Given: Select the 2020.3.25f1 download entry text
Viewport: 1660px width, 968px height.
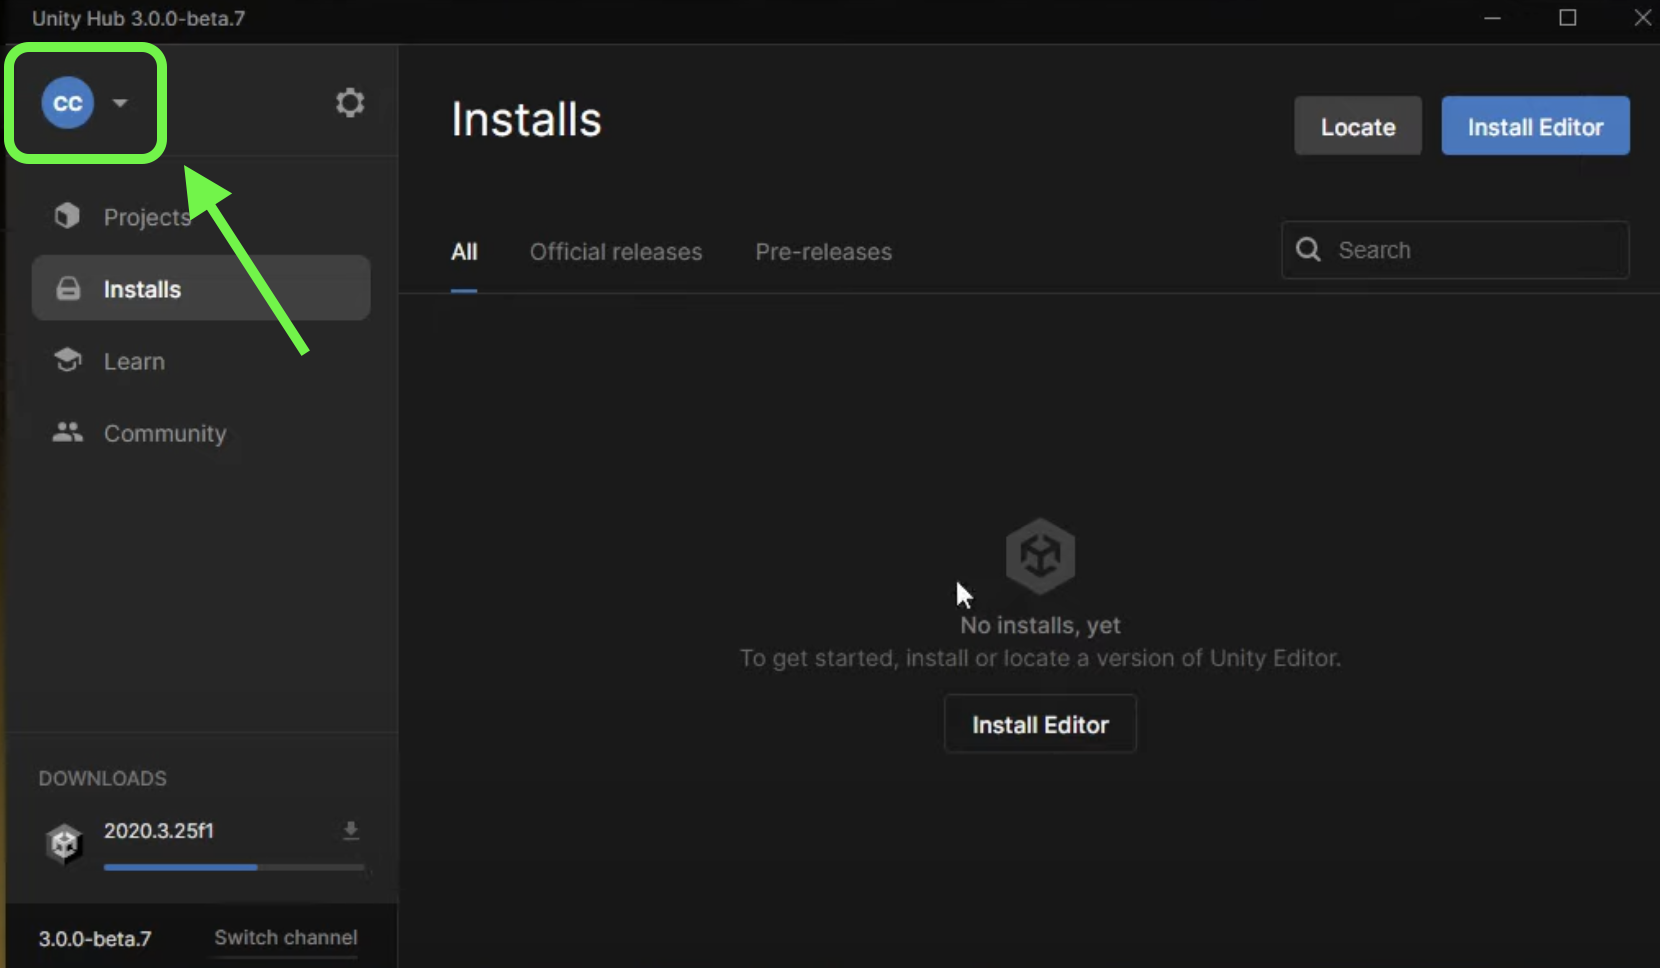Looking at the screenshot, I should 159,831.
